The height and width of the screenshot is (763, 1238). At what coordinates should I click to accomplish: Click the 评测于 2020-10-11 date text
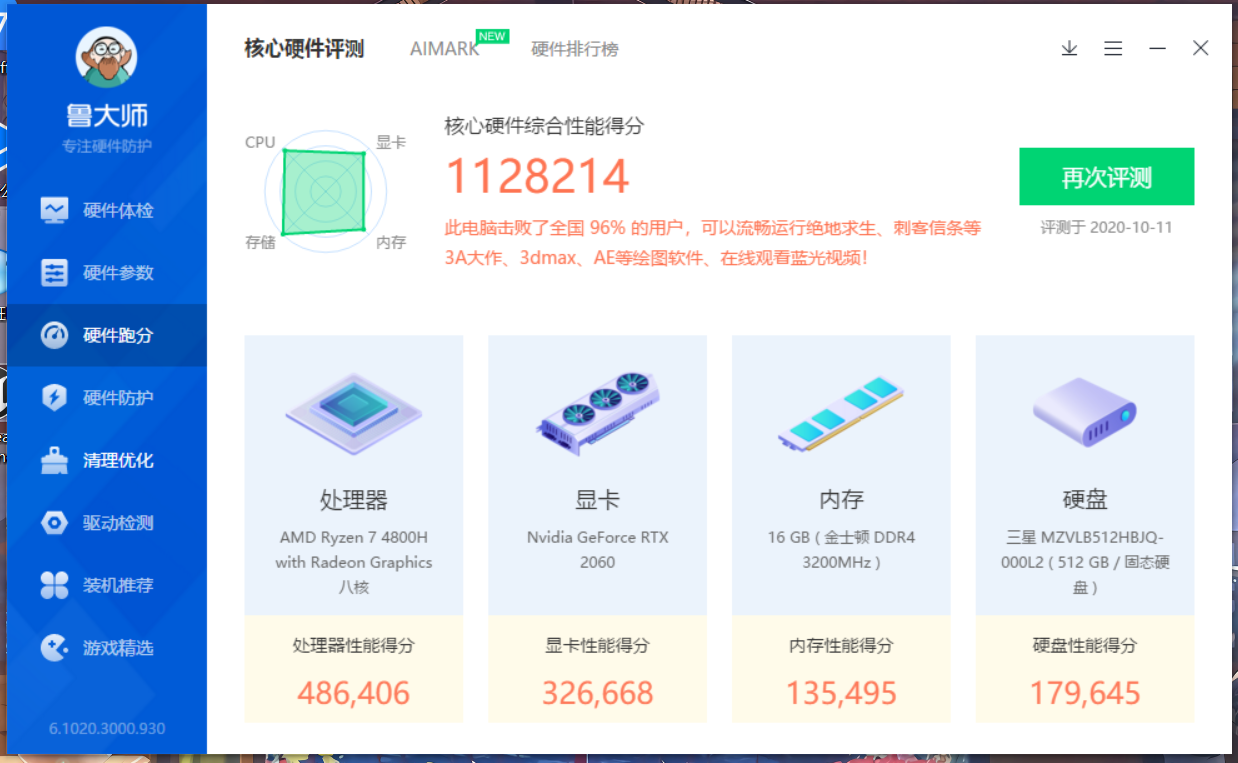point(1106,227)
